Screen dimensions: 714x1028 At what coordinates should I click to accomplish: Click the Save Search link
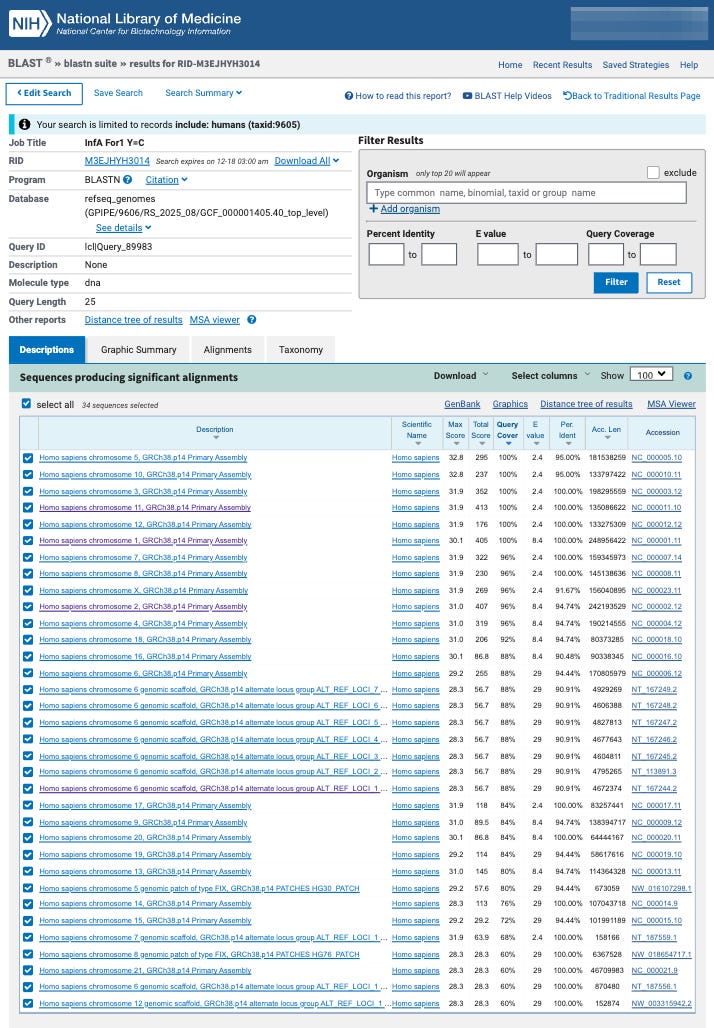pos(118,93)
